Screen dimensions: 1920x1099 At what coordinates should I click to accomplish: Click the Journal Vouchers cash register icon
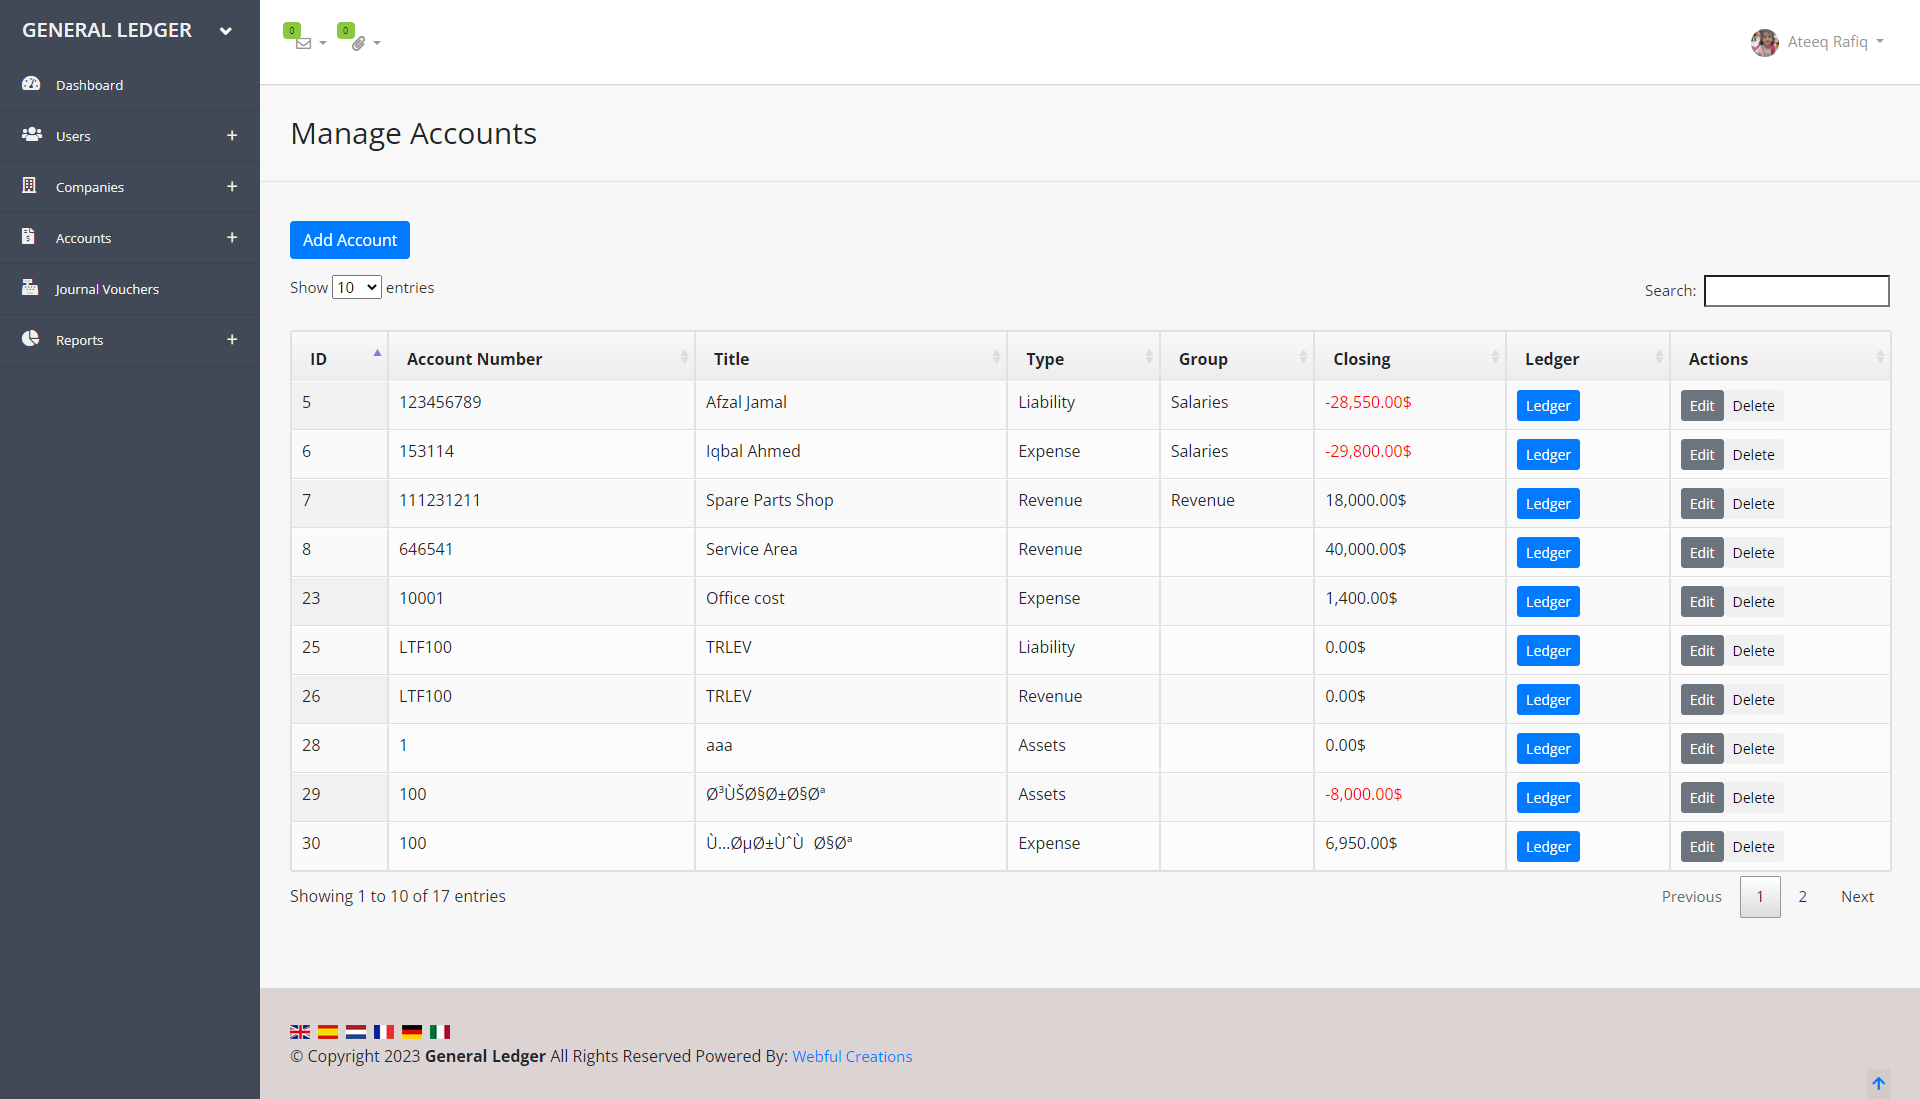30,288
